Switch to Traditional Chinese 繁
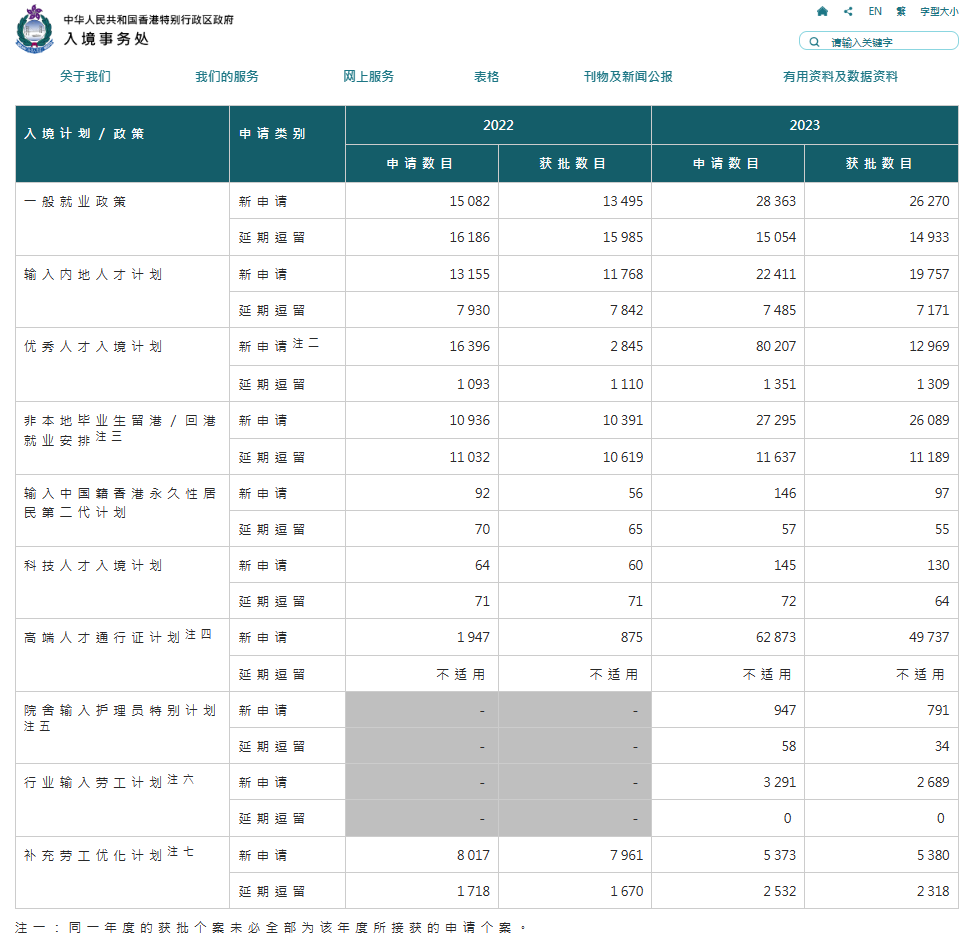The height and width of the screenshot is (943, 976). [x=901, y=11]
